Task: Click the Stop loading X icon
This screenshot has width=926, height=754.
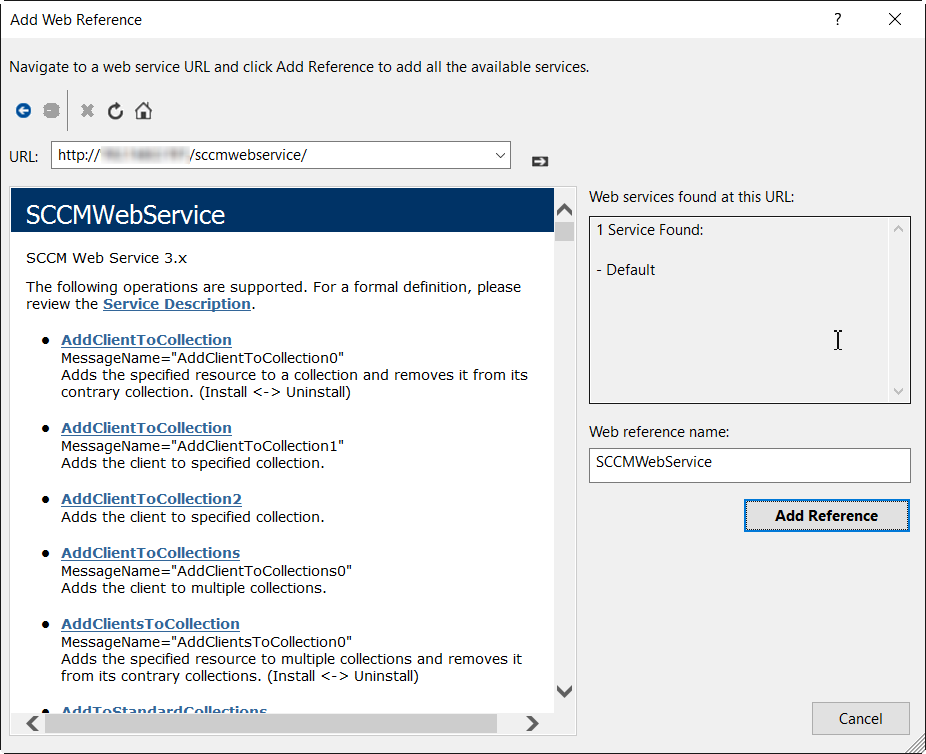Action: coord(87,110)
